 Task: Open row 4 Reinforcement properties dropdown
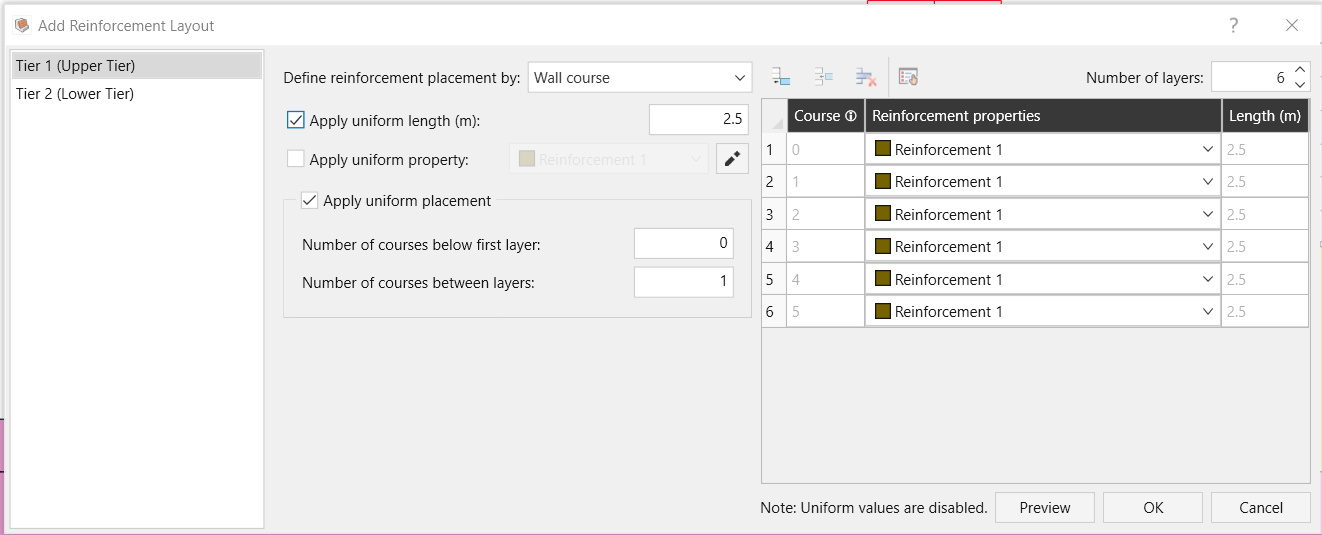tap(1042, 247)
